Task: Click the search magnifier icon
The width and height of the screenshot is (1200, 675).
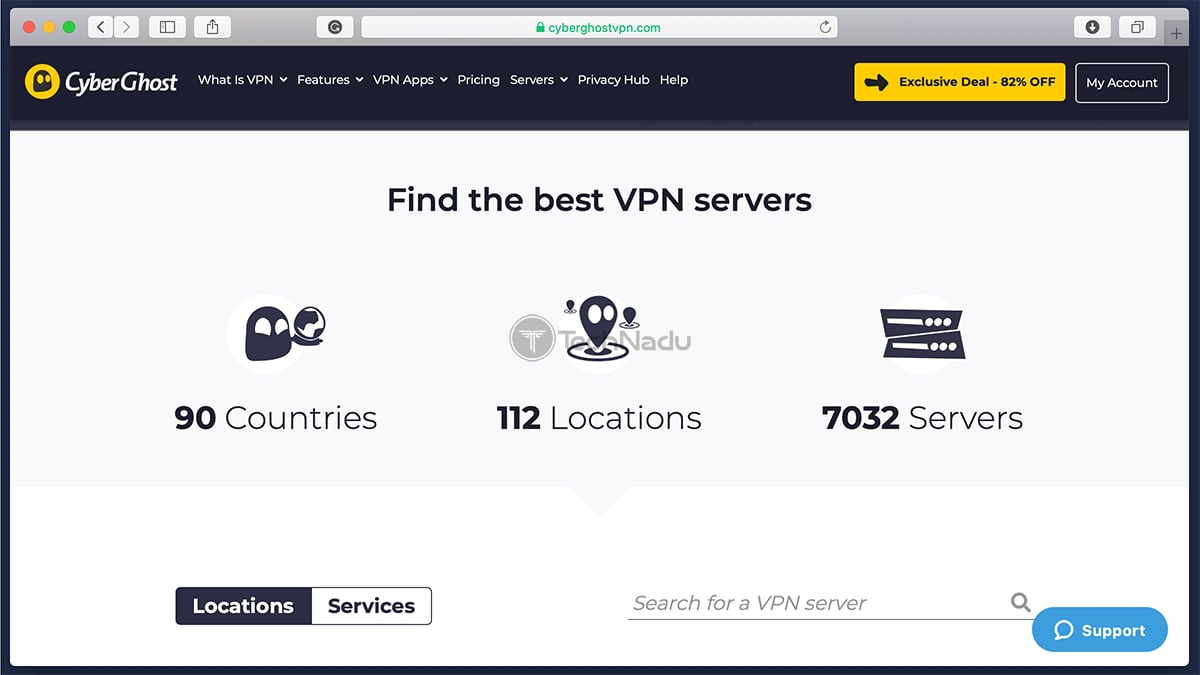Action: coord(1020,602)
